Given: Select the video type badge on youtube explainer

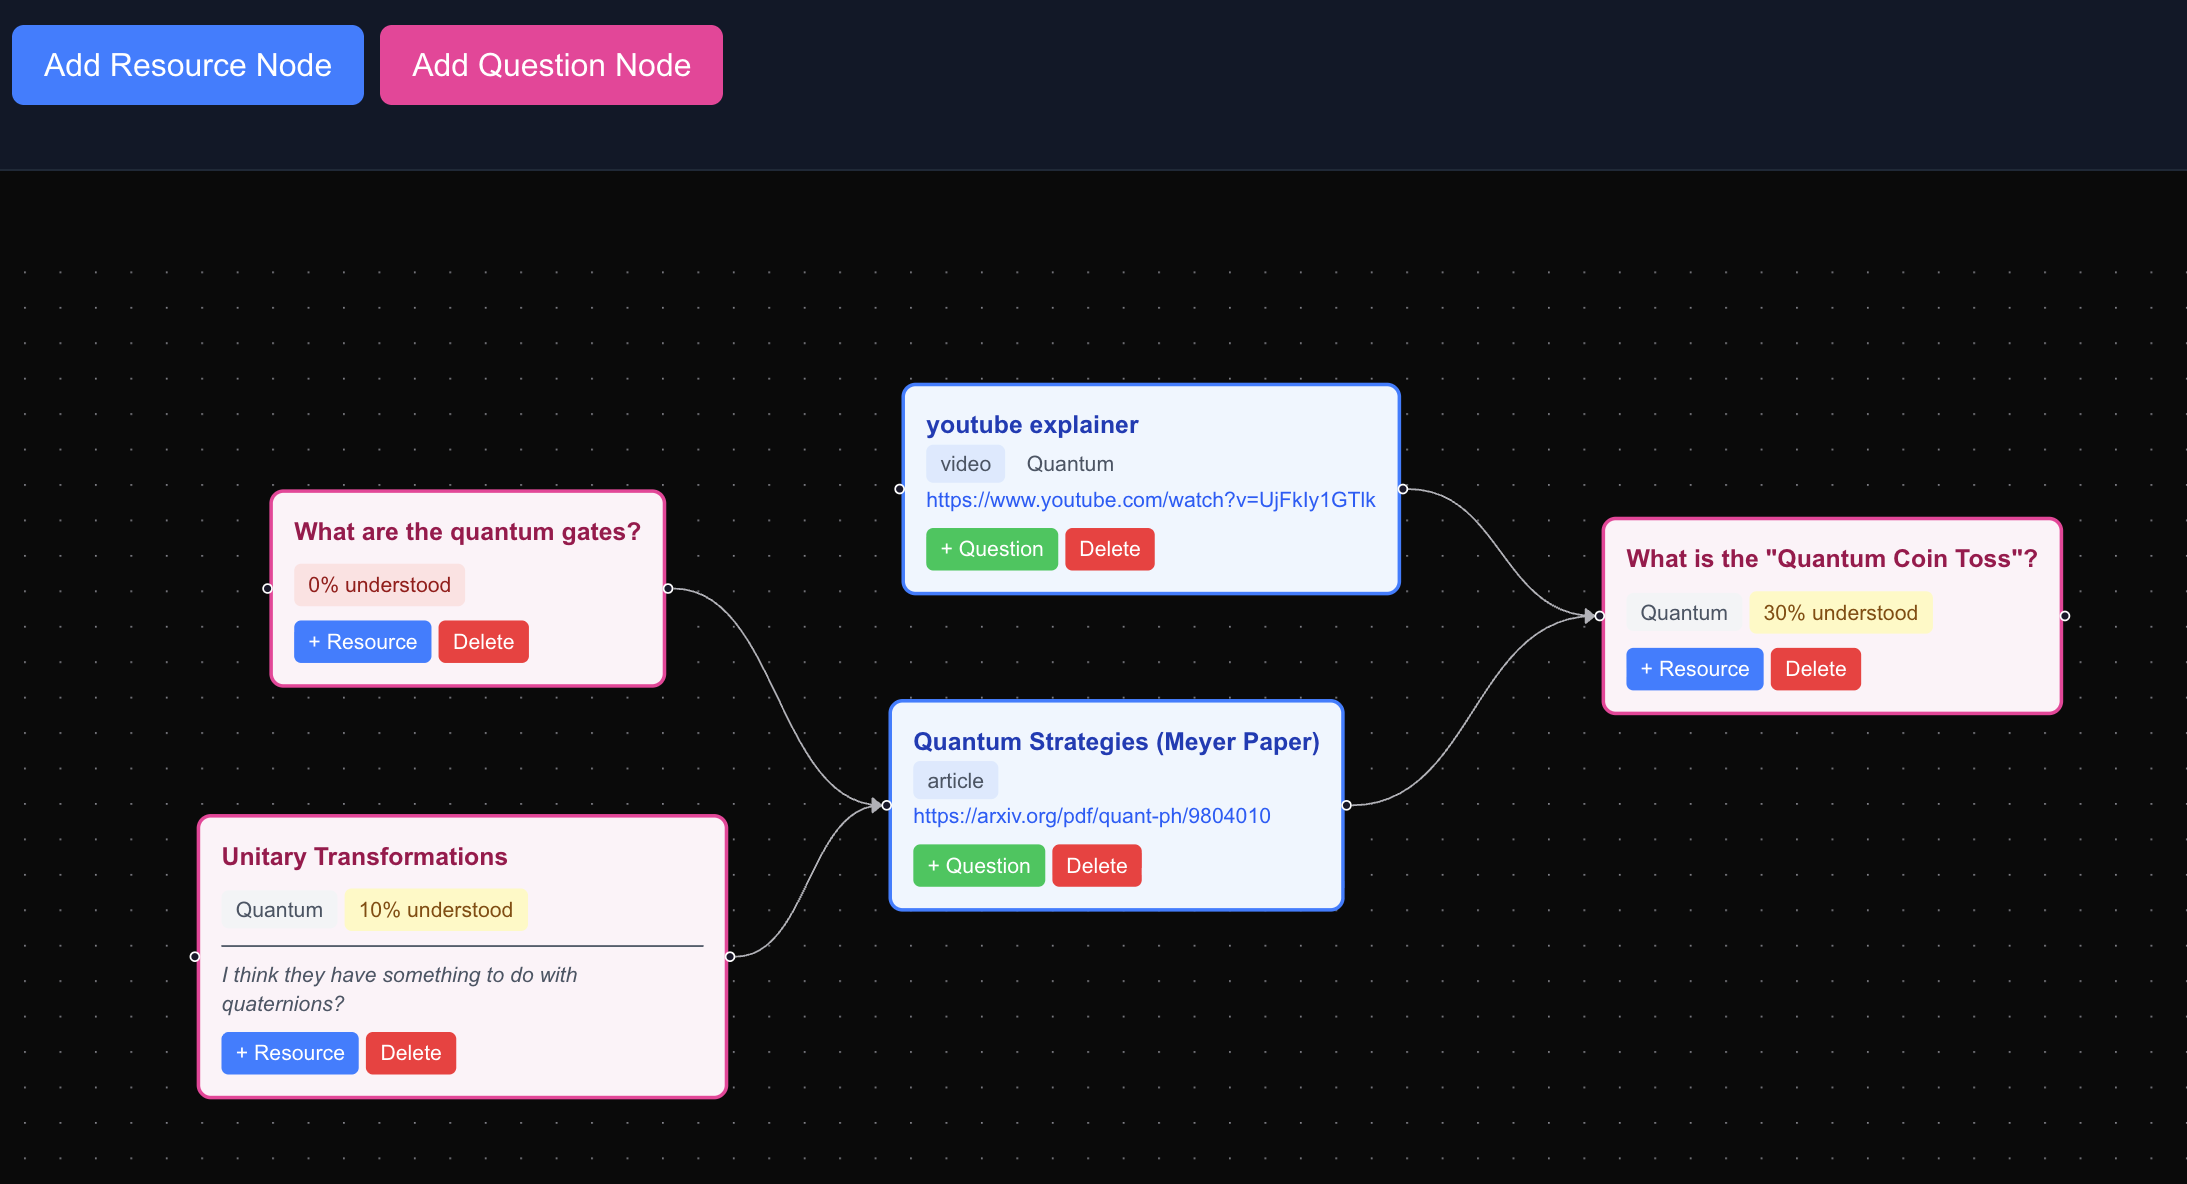Looking at the screenshot, I should [x=964, y=463].
